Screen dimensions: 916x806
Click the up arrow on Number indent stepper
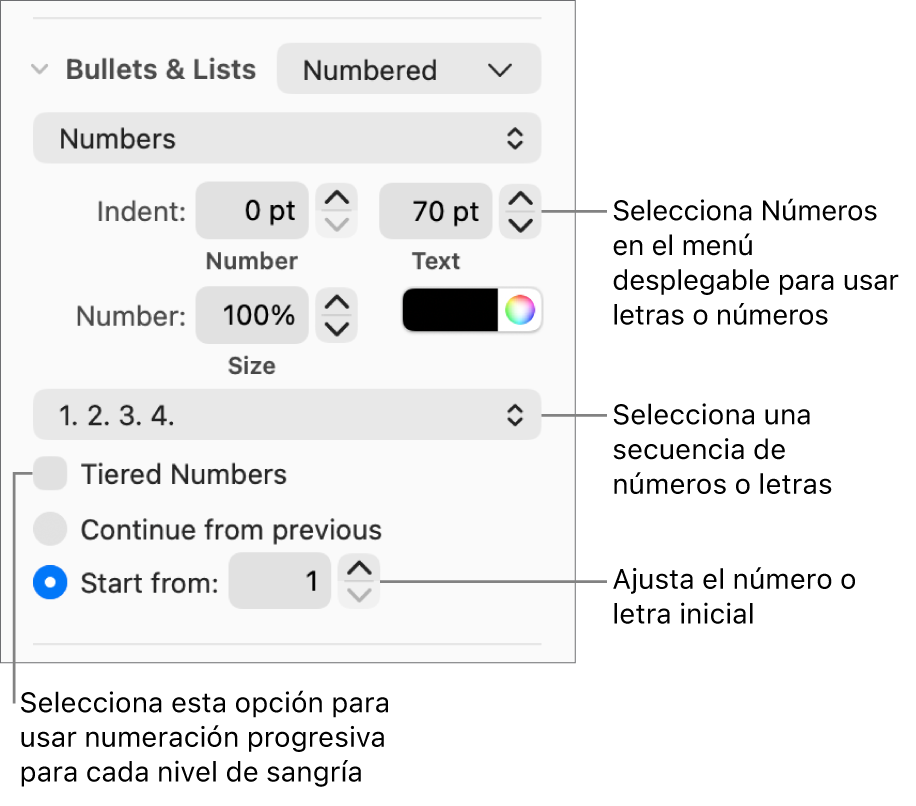point(337,197)
